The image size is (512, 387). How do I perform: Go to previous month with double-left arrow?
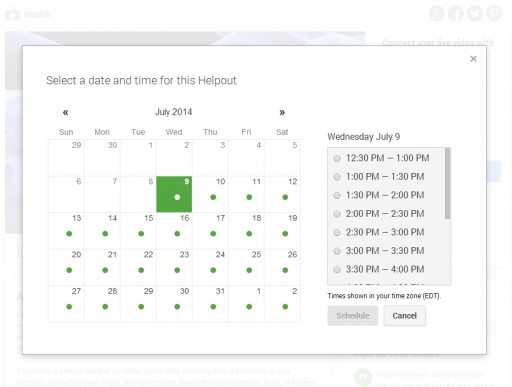[65, 112]
